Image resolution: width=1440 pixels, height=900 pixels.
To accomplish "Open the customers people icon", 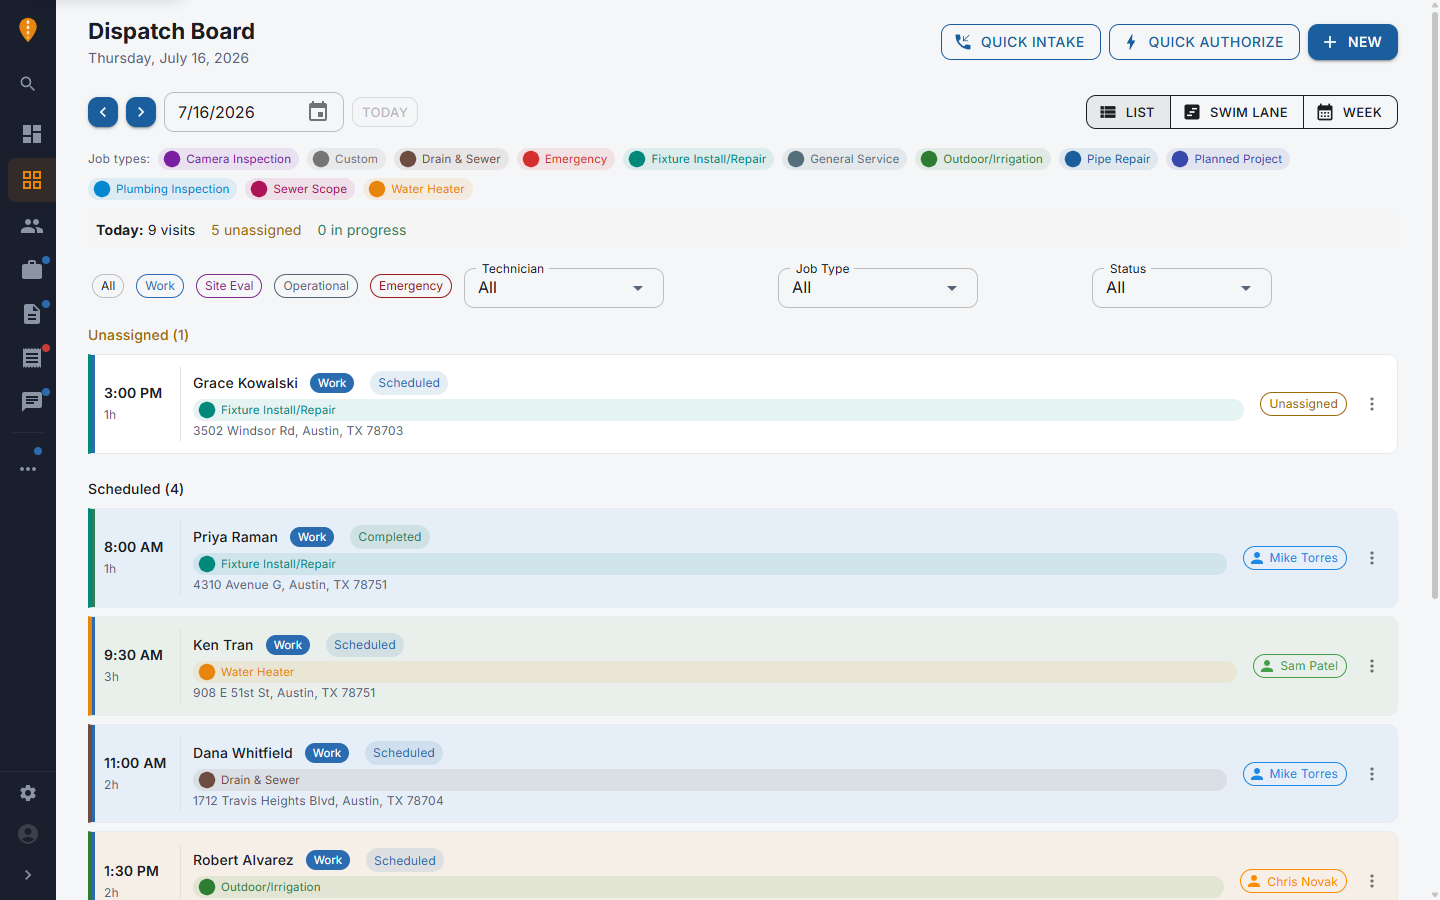I will pyautogui.click(x=32, y=226).
